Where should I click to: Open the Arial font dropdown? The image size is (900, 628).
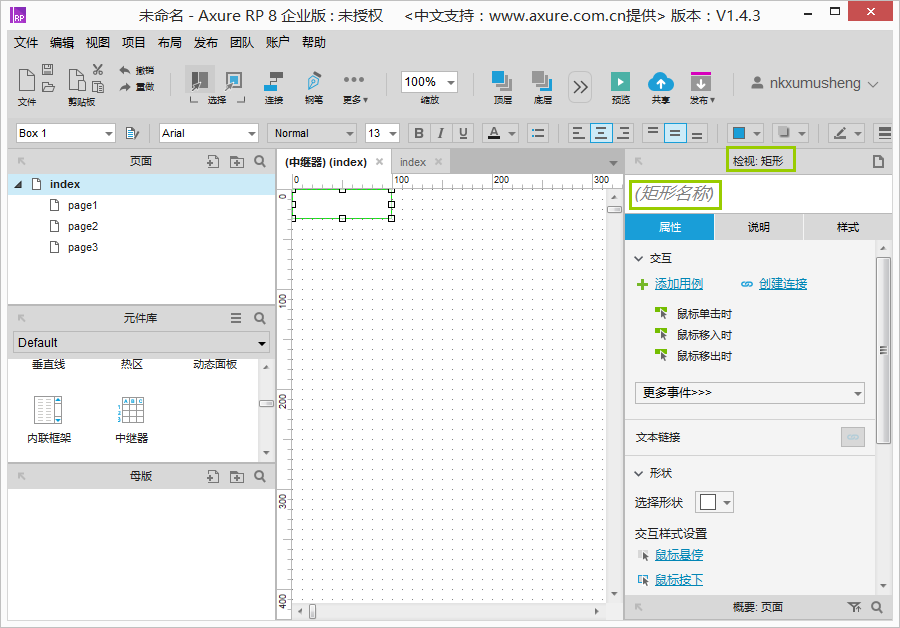click(209, 133)
